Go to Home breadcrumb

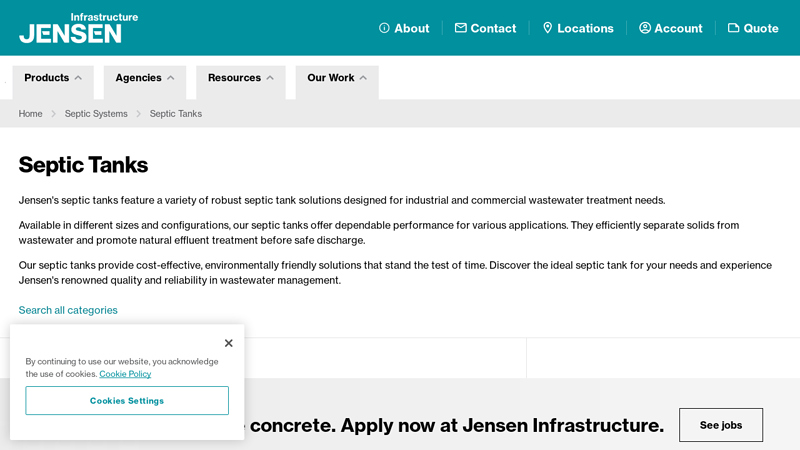click(x=30, y=114)
